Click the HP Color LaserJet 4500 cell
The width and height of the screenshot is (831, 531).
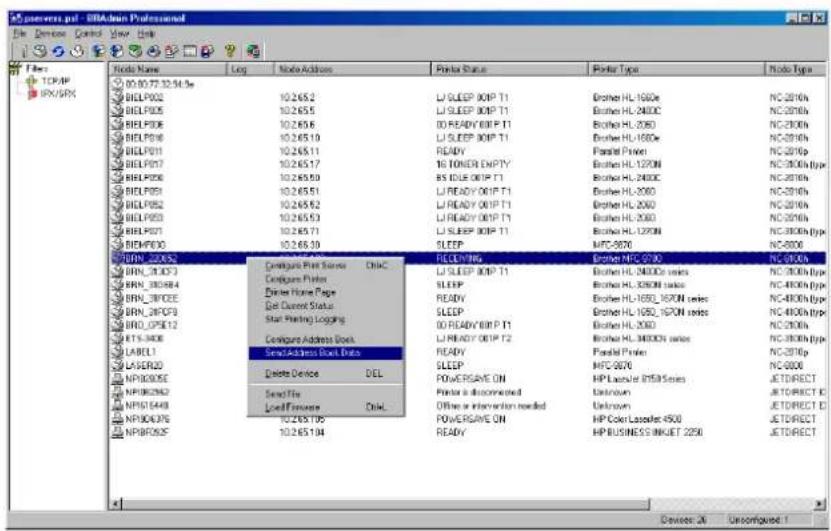(x=637, y=419)
